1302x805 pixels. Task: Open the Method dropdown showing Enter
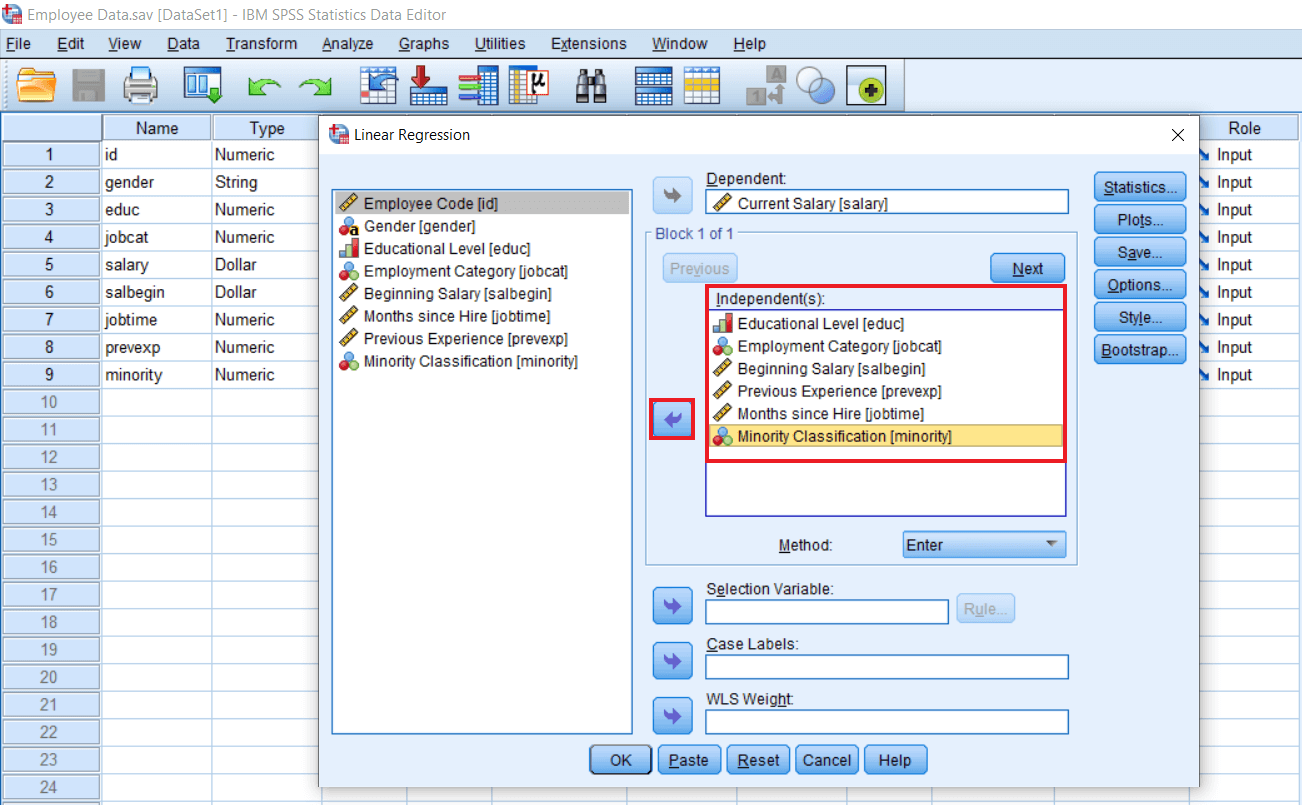point(984,545)
